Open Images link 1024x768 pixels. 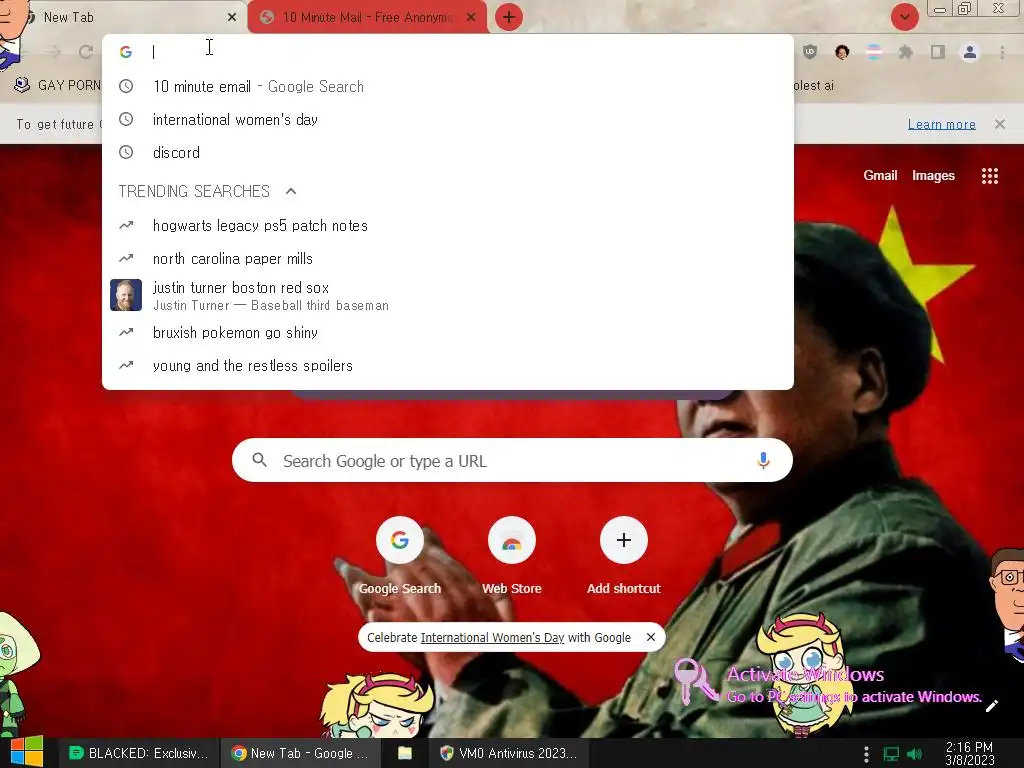[933, 175]
